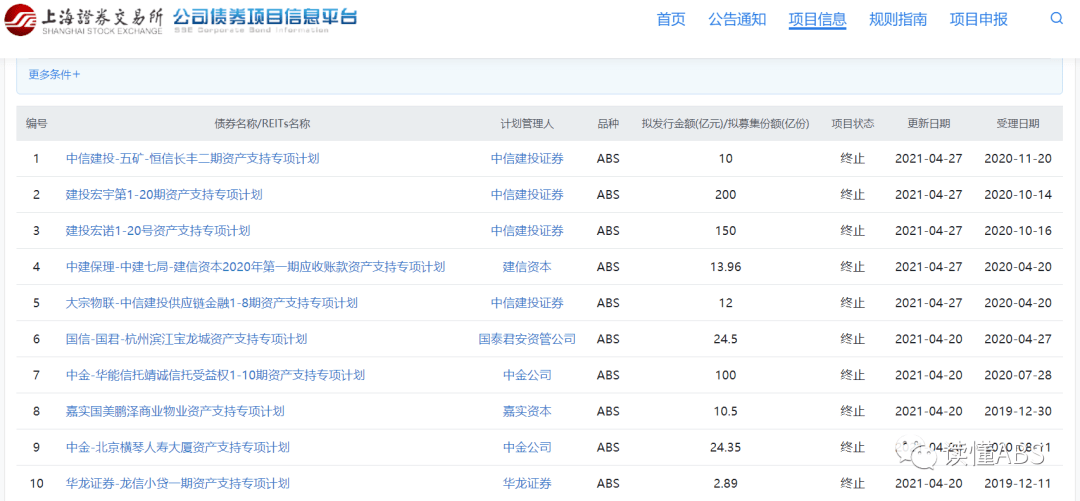Click 建投宏诺1-20号资产支持专项计划 link
The image size is (1080, 501).
click(158, 231)
